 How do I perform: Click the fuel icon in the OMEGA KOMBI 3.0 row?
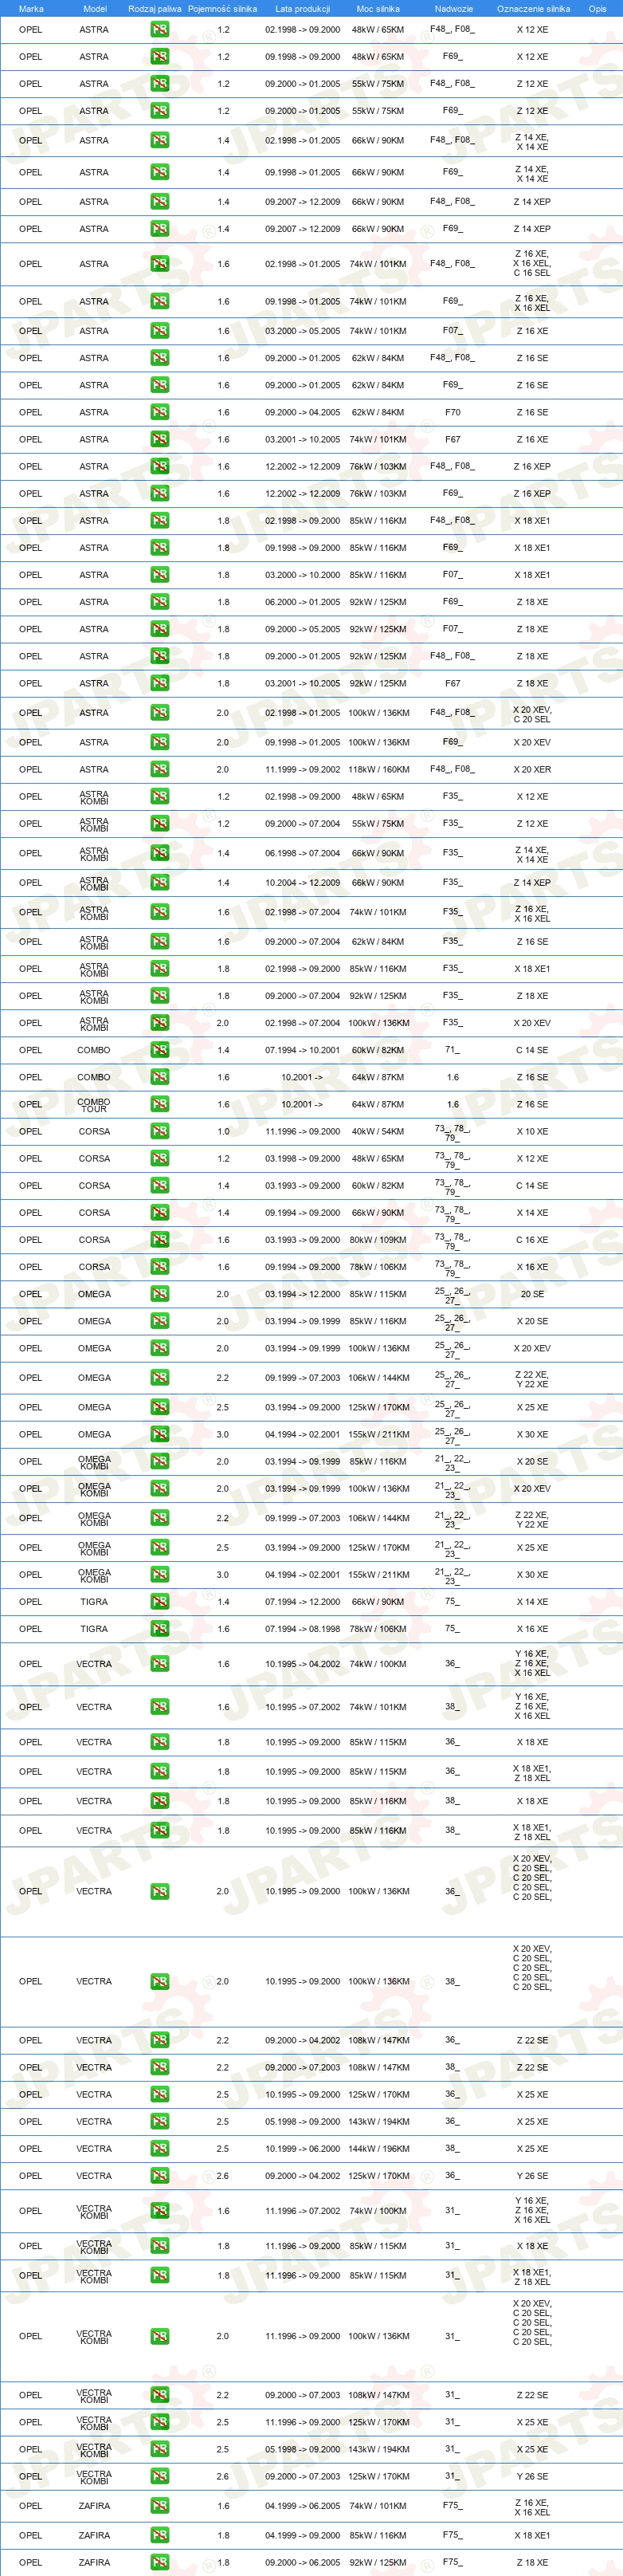[160, 1574]
